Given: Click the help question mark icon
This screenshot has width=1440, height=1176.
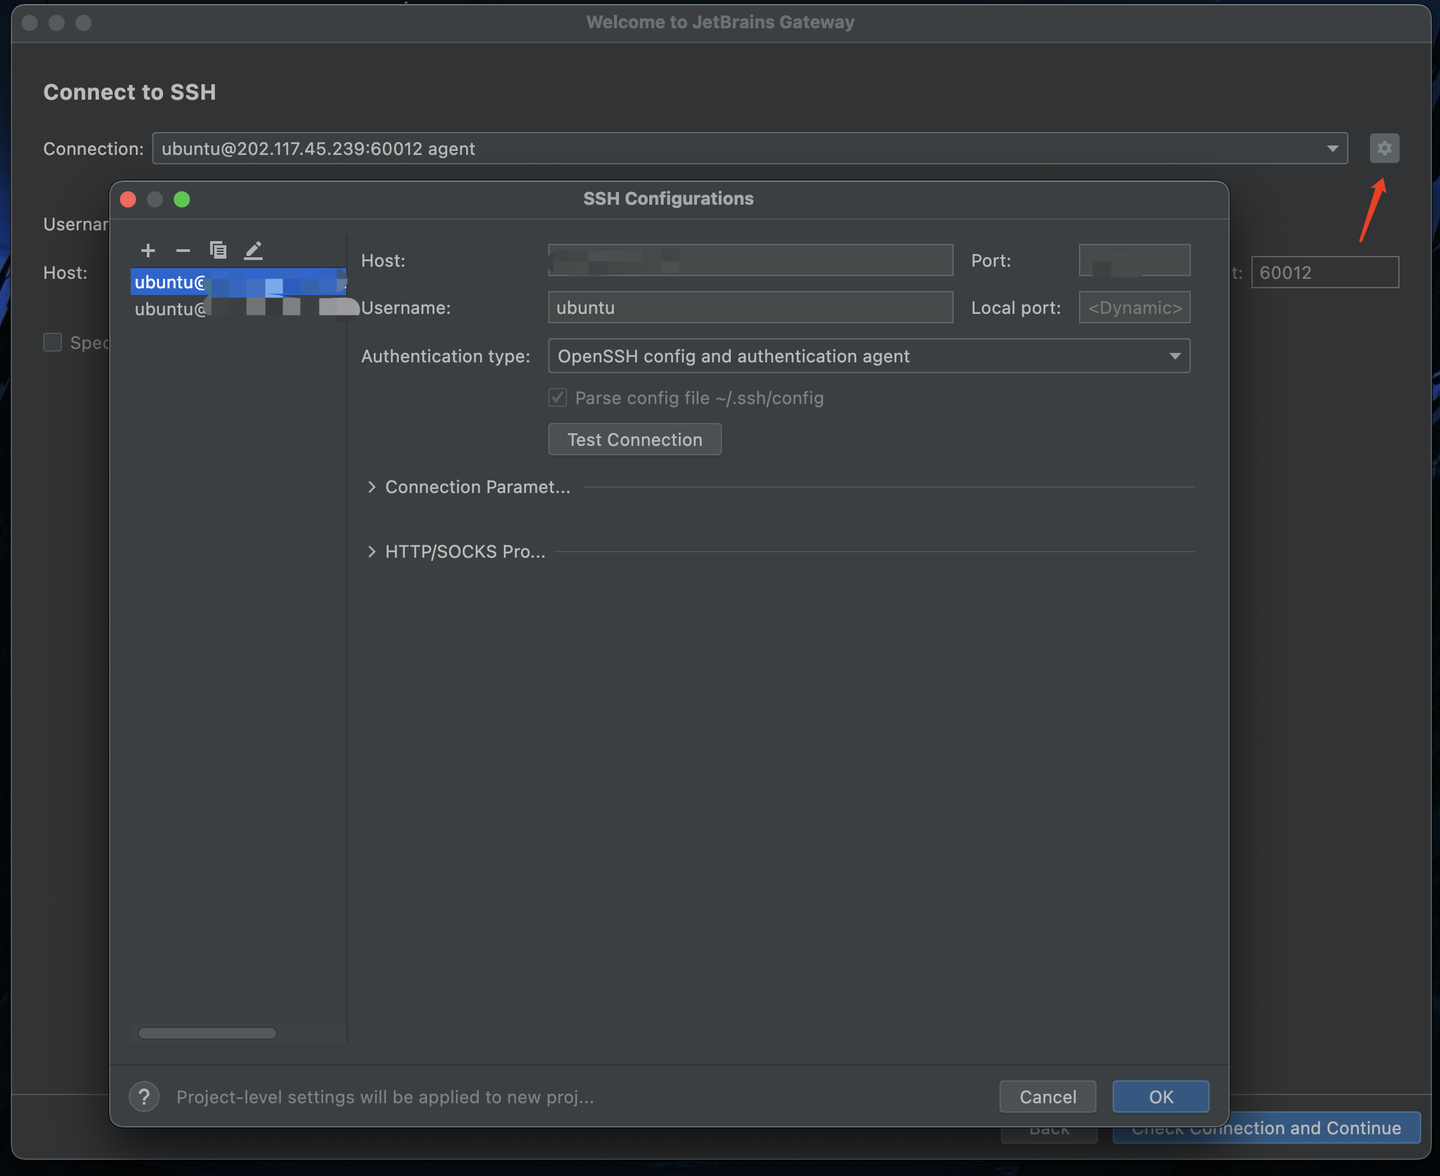Looking at the screenshot, I should tap(143, 1096).
